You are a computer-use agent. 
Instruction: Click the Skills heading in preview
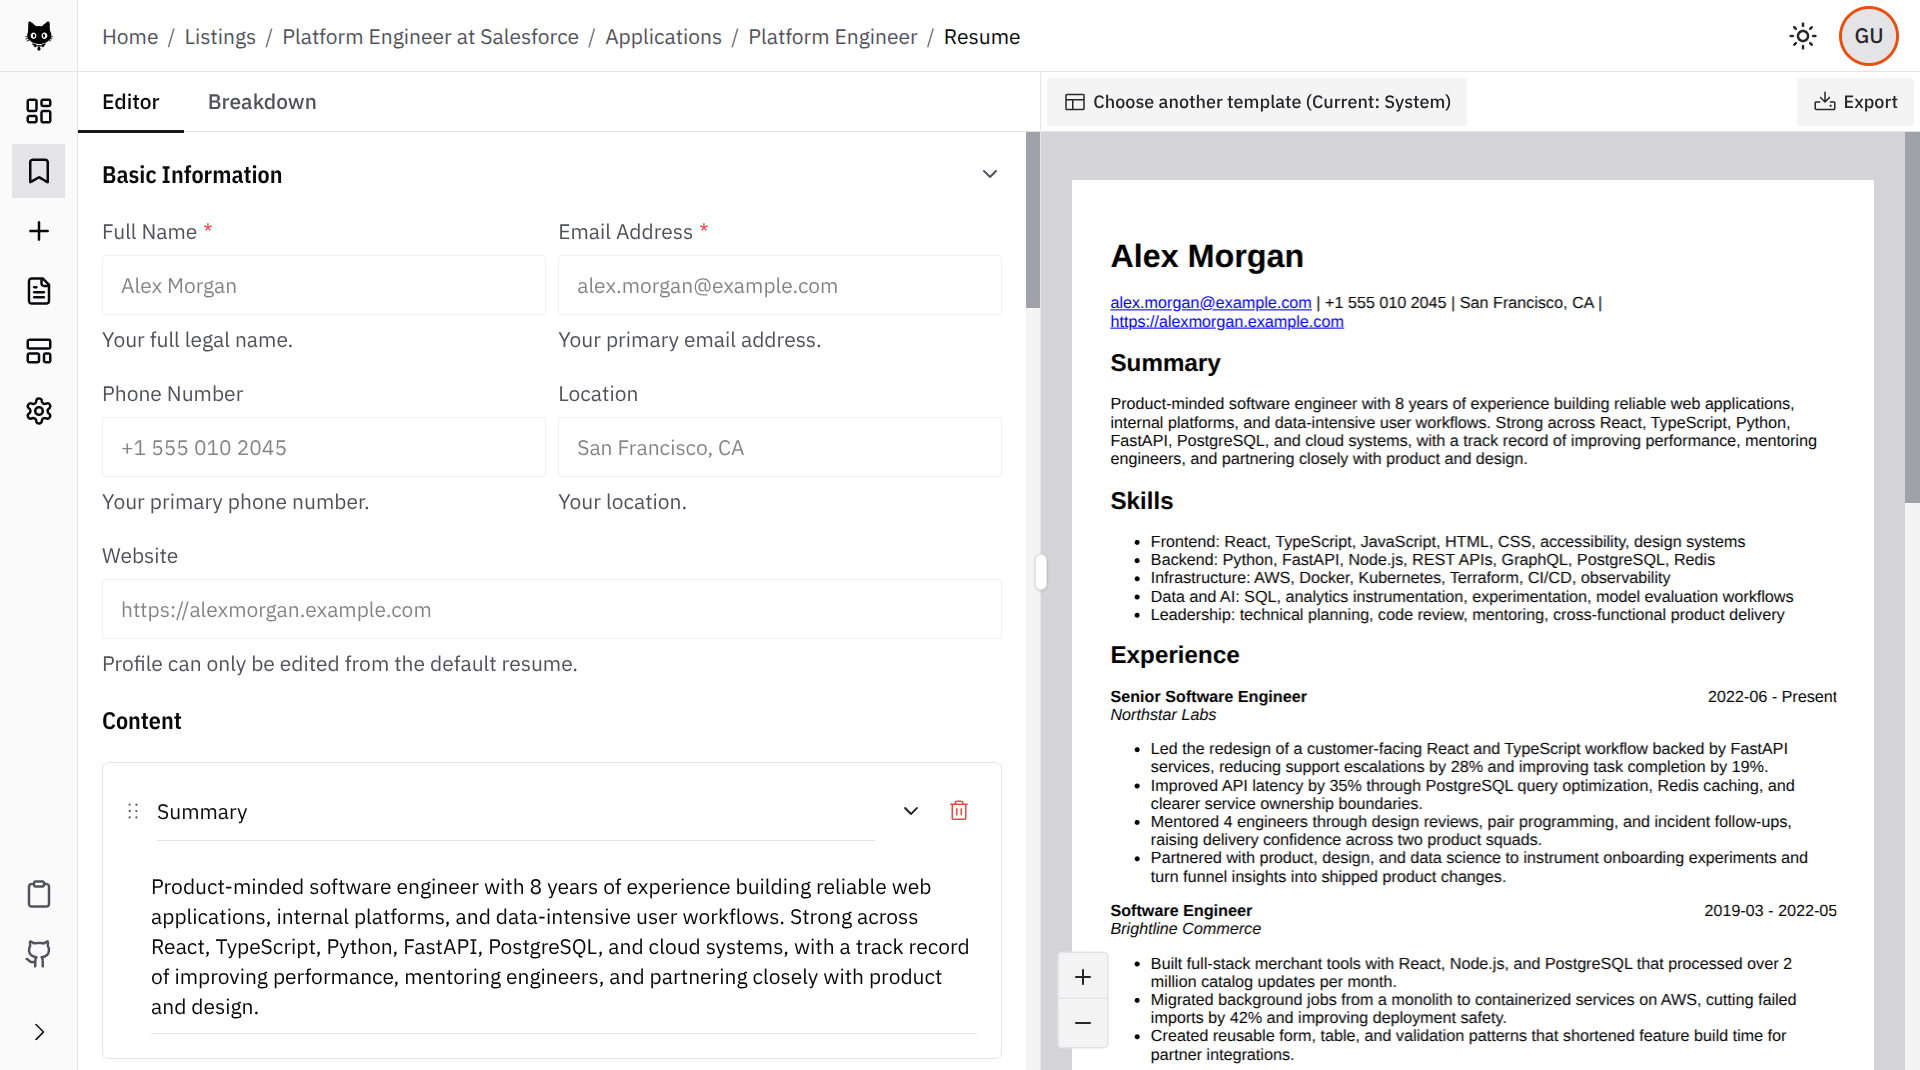1141,501
